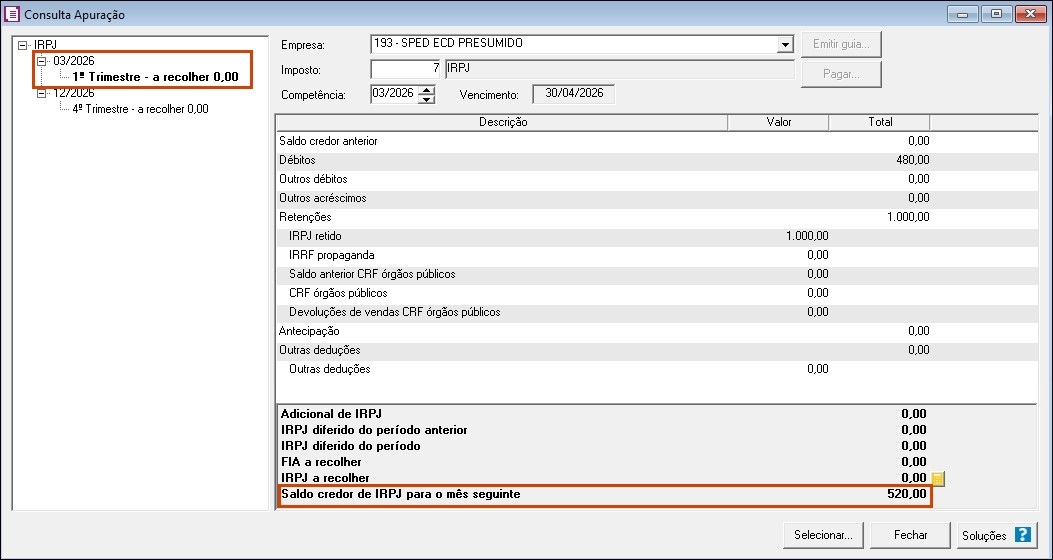Collapse the 12/2026 tree node
Screen dimensions: 1053x560
[42, 93]
